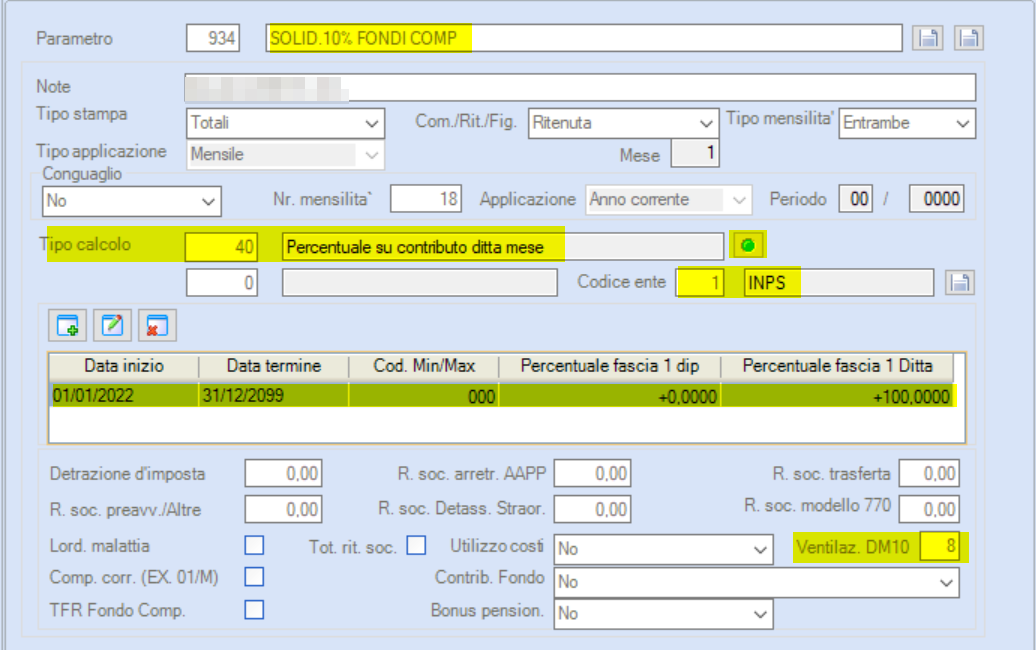
Task: Click the edit row pencil icon
Action: tap(112, 326)
